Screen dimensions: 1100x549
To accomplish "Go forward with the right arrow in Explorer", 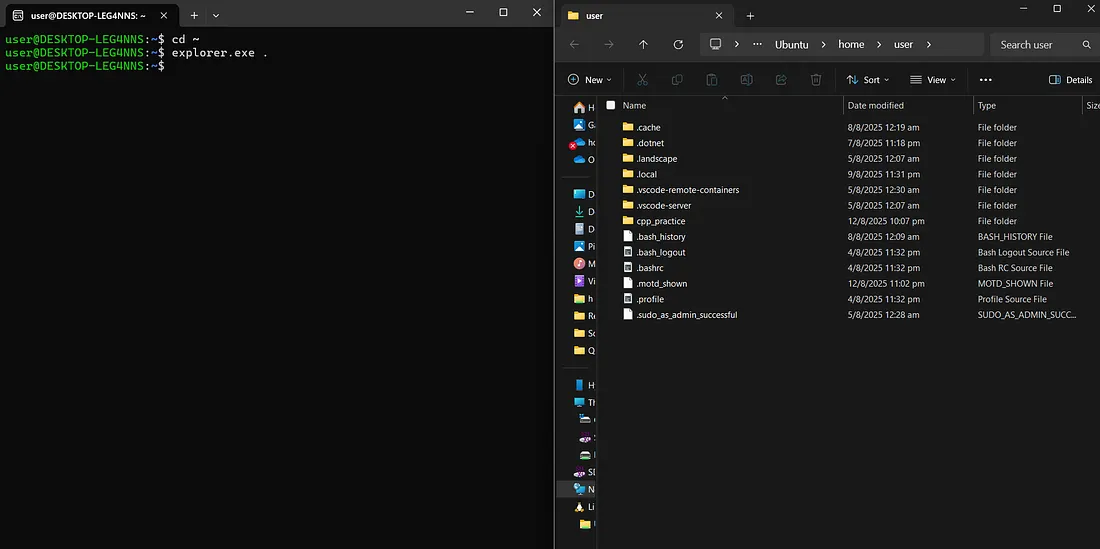I will (609, 44).
